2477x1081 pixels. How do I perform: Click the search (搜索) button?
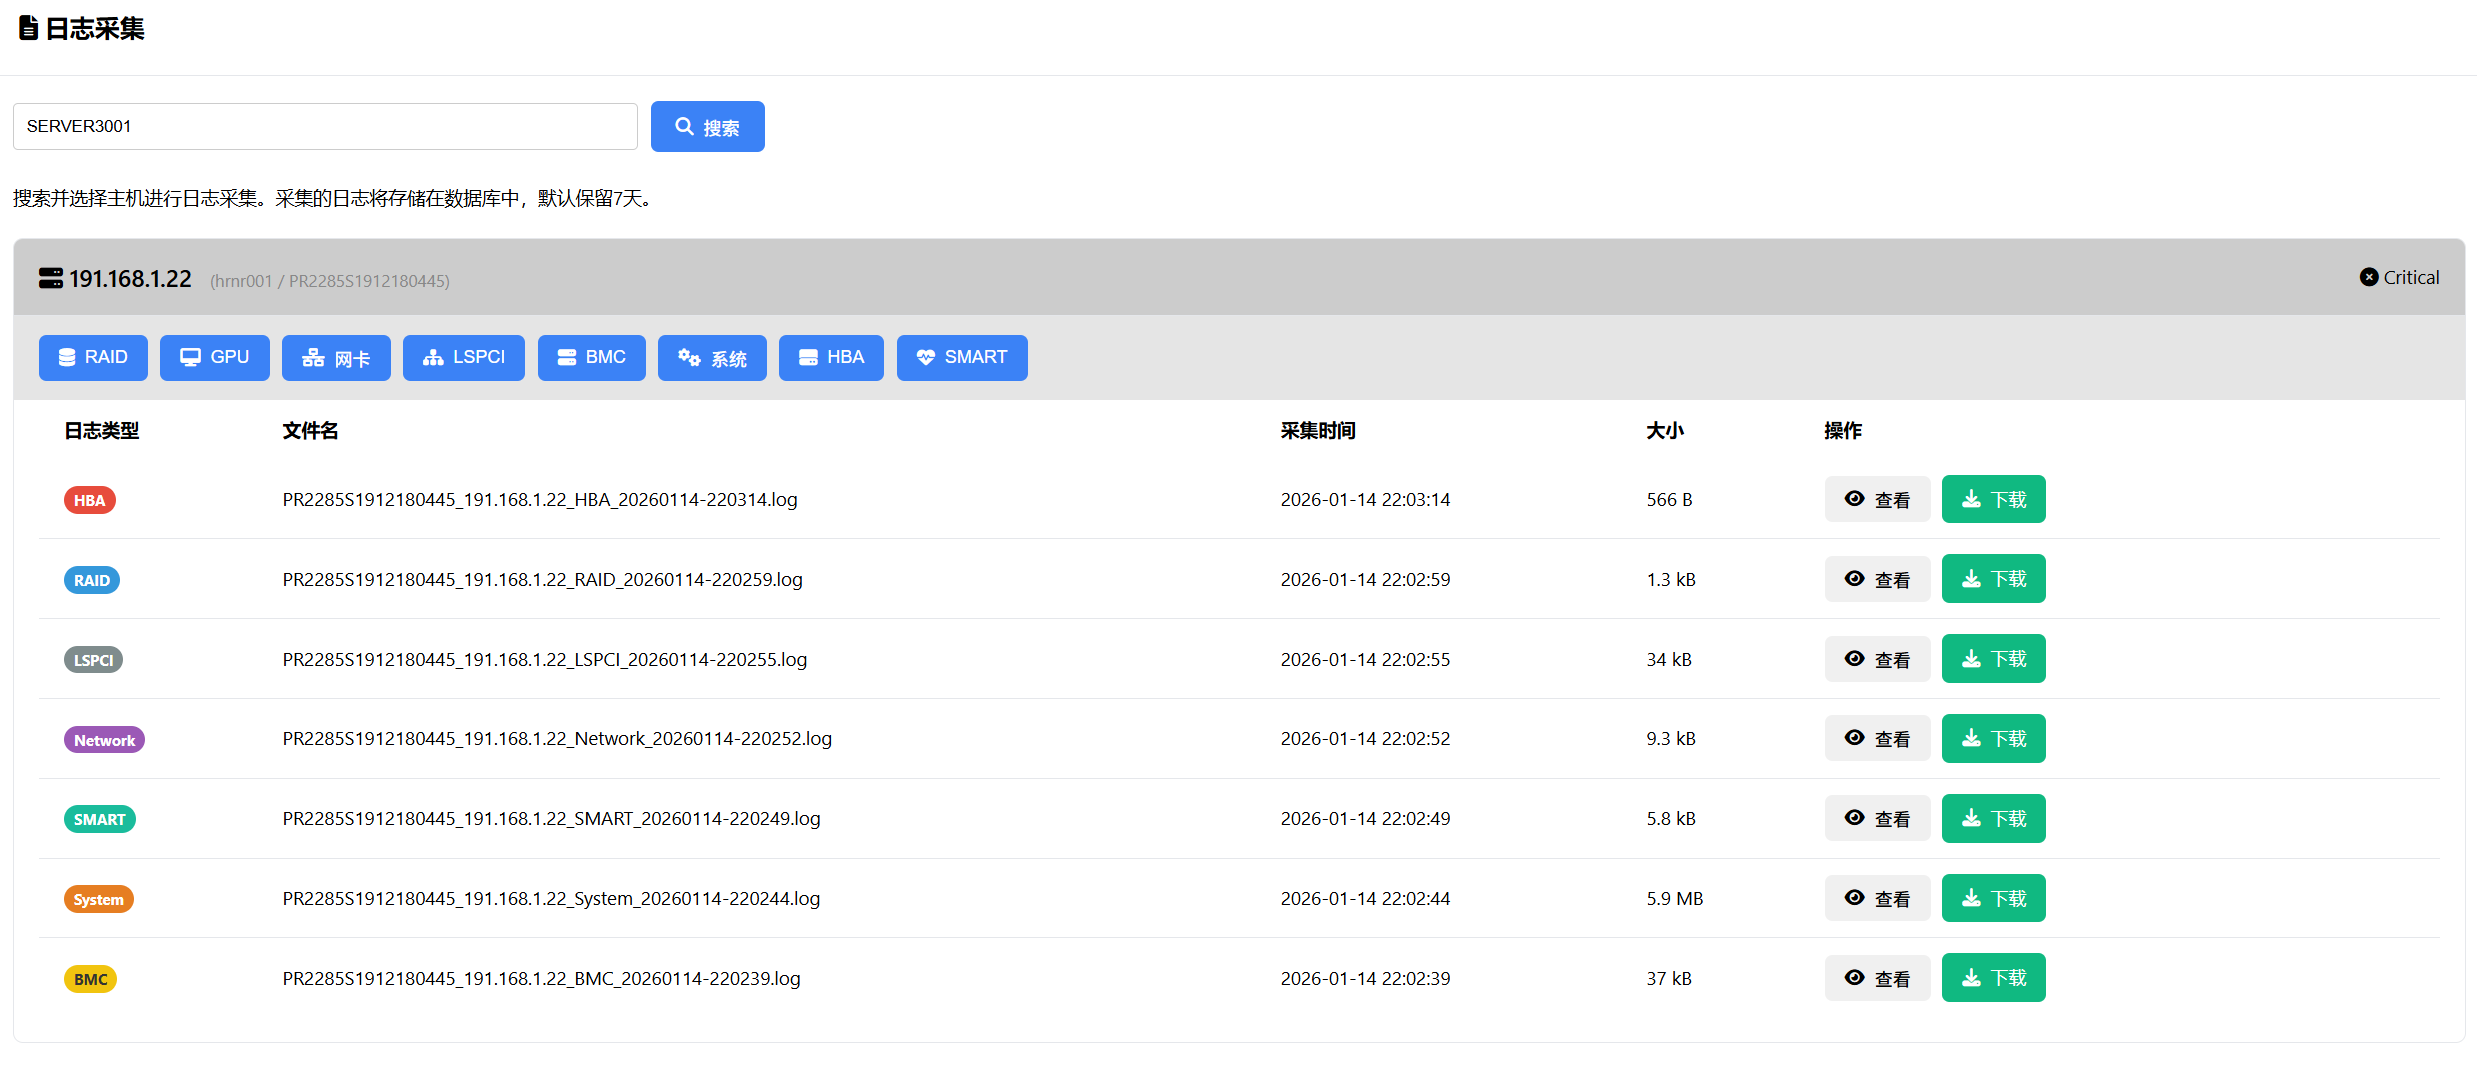(x=707, y=127)
